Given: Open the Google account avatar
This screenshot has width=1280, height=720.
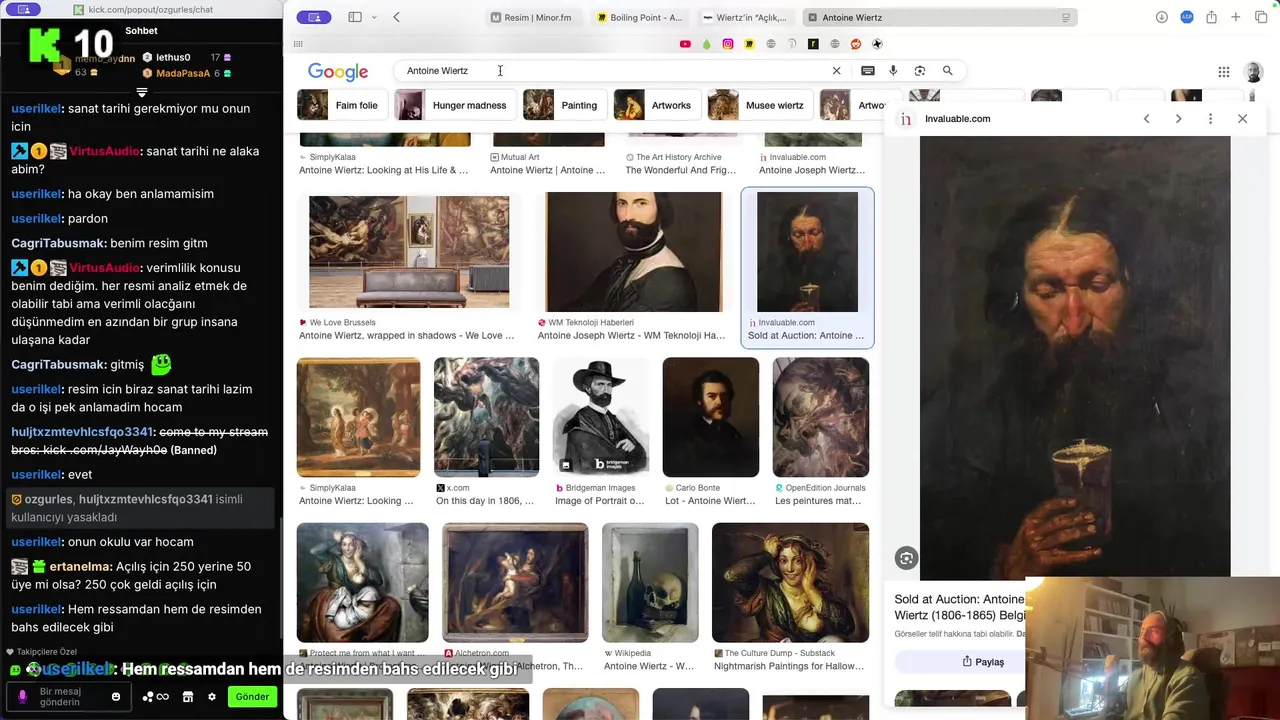Looking at the screenshot, I should click(1253, 72).
